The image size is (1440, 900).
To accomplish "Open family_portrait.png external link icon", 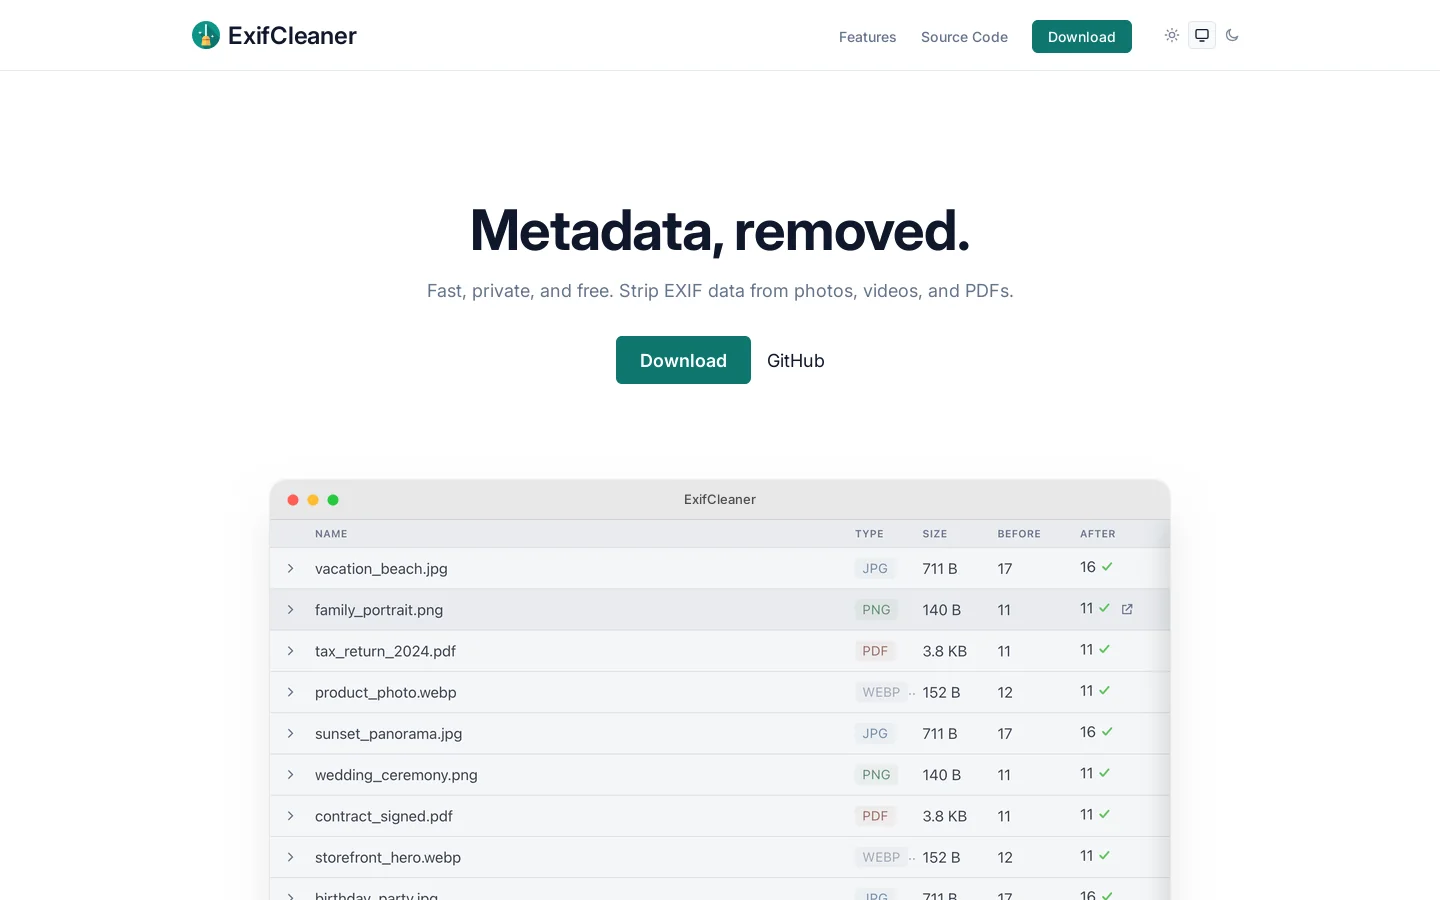I will point(1127,609).
